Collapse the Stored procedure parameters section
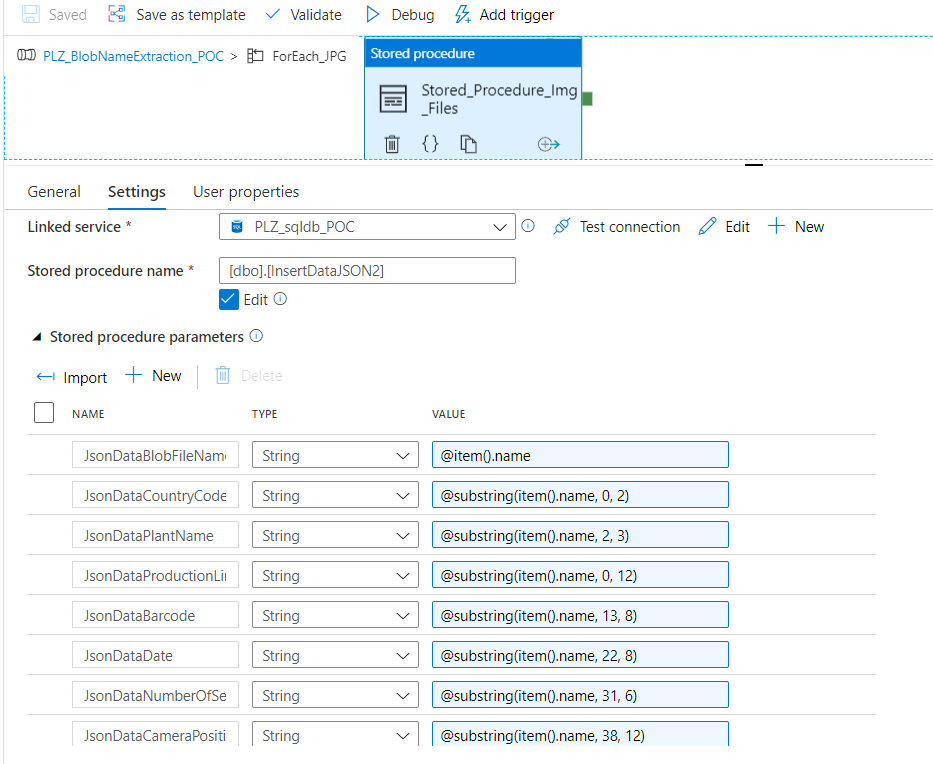The image size is (933, 764). pyautogui.click(x=37, y=337)
